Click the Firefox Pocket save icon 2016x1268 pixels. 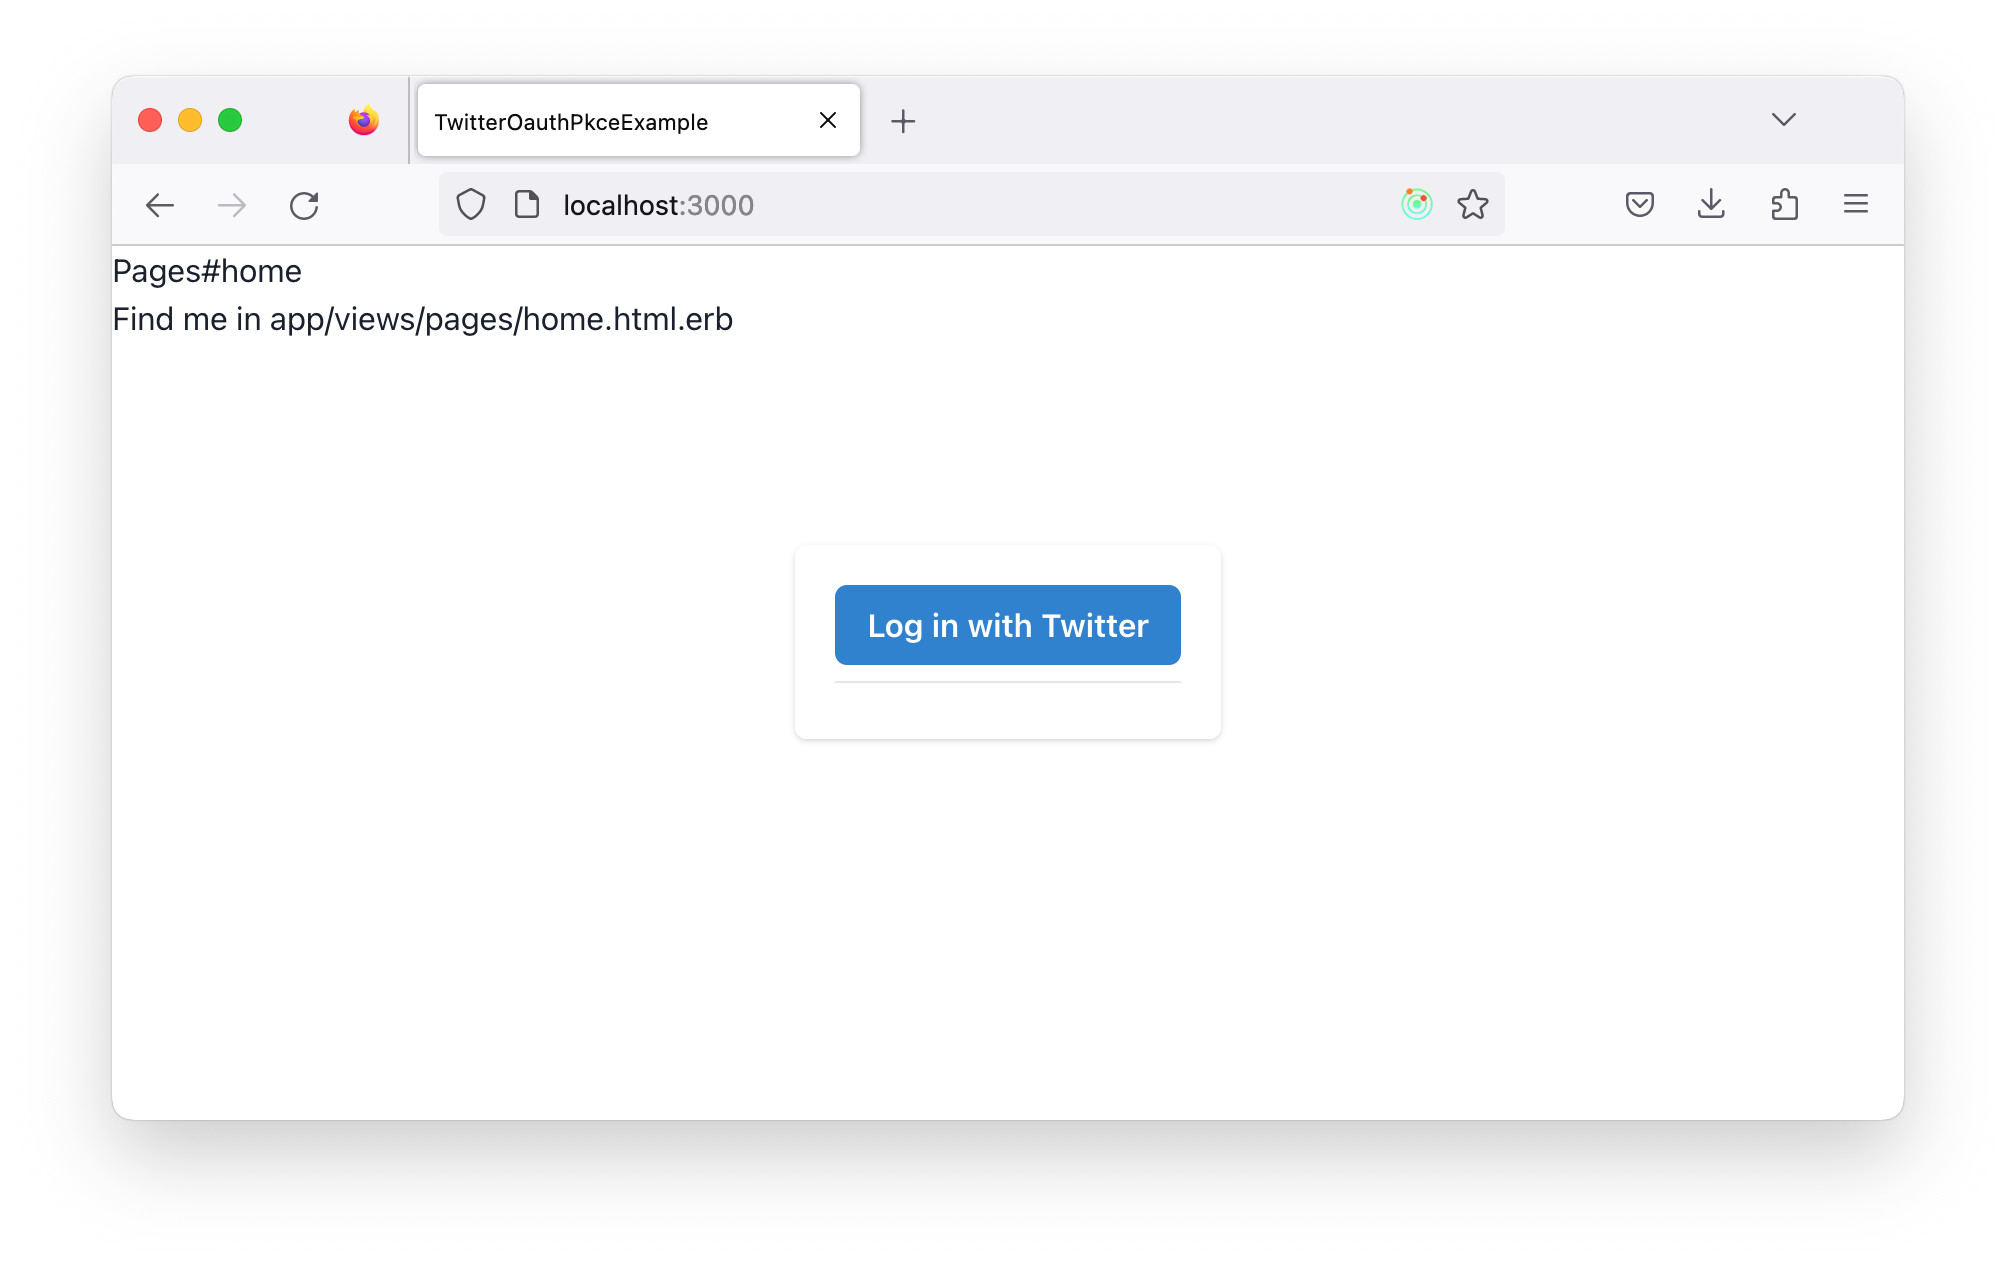click(x=1639, y=205)
